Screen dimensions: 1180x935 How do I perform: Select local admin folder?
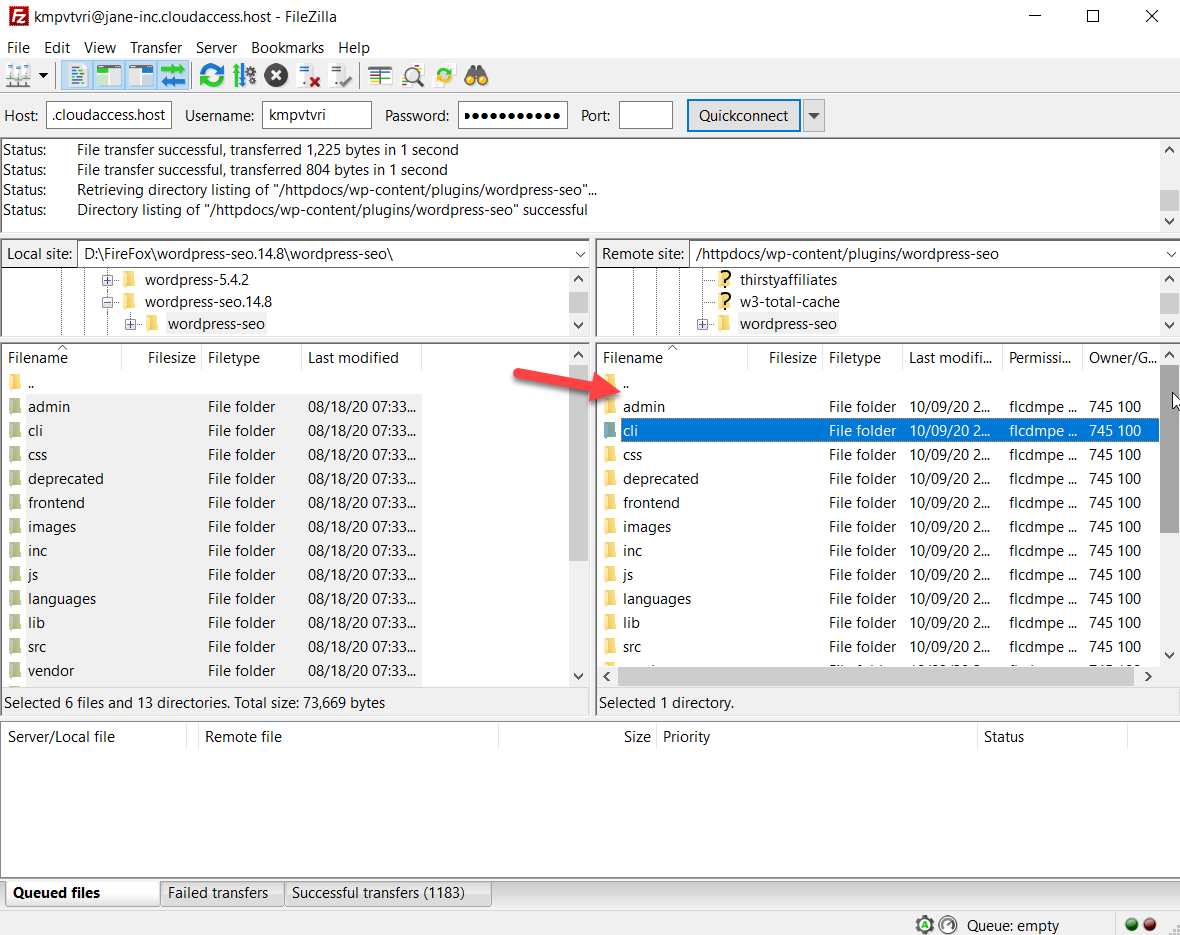coord(211,407)
